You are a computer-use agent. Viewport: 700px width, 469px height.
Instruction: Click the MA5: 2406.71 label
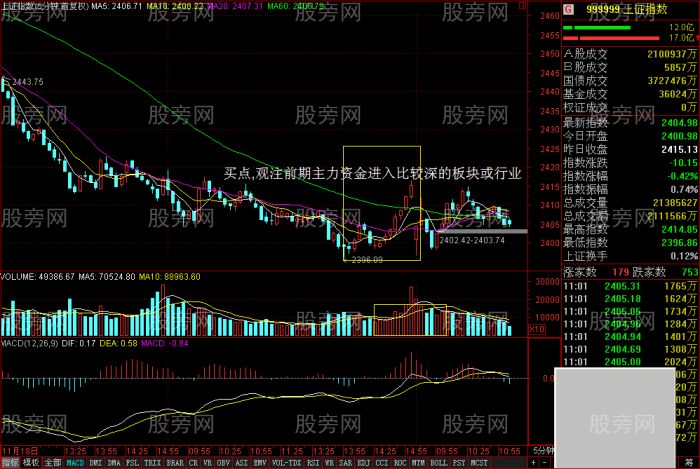117,6
